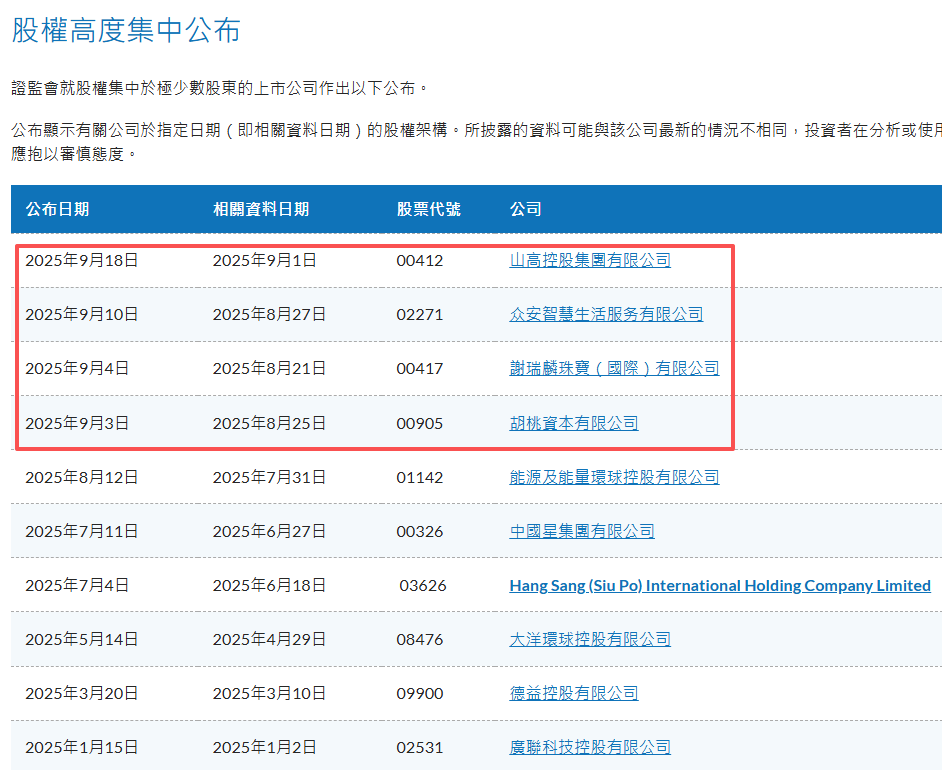Select announcement date 2025年9月4日

[x=77, y=368]
